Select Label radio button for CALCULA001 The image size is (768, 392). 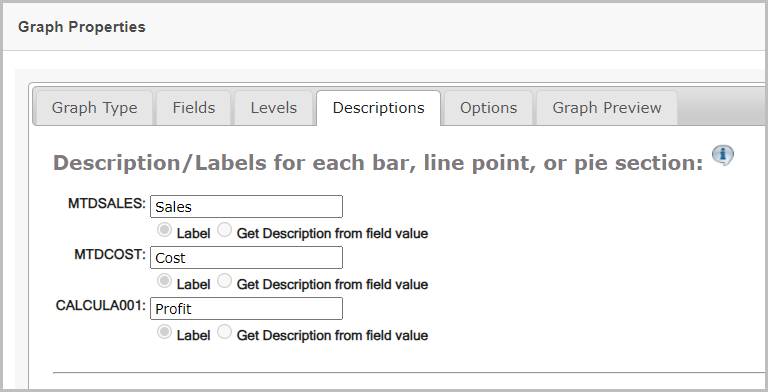165,332
